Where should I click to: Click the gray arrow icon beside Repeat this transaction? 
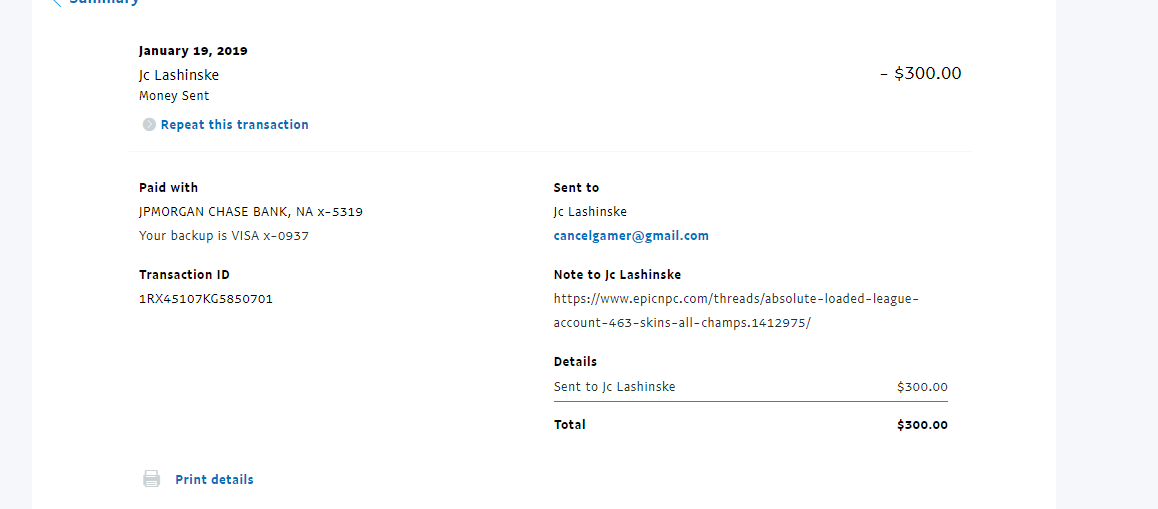coord(149,125)
